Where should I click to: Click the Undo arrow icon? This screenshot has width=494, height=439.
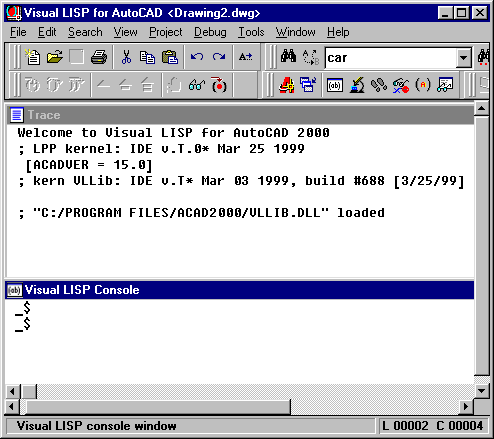pos(197,57)
